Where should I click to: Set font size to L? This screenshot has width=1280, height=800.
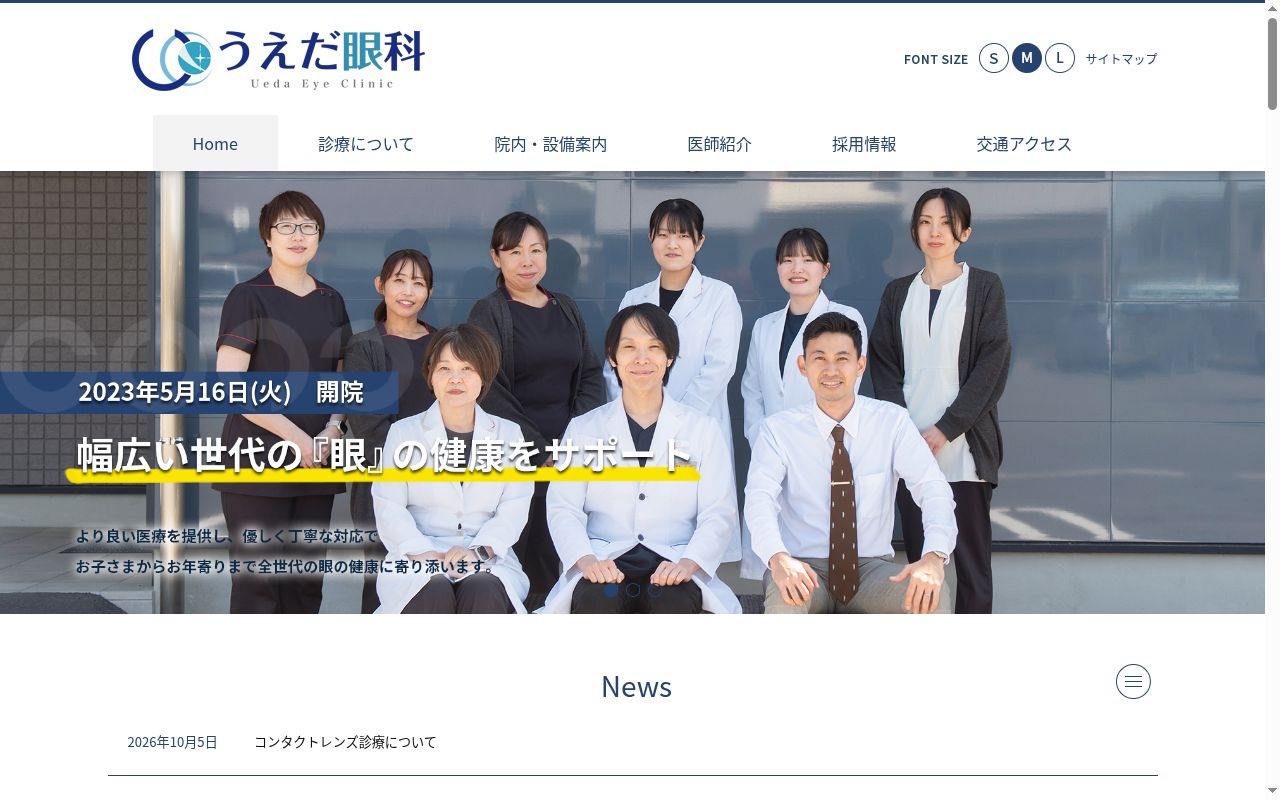pos(1060,58)
